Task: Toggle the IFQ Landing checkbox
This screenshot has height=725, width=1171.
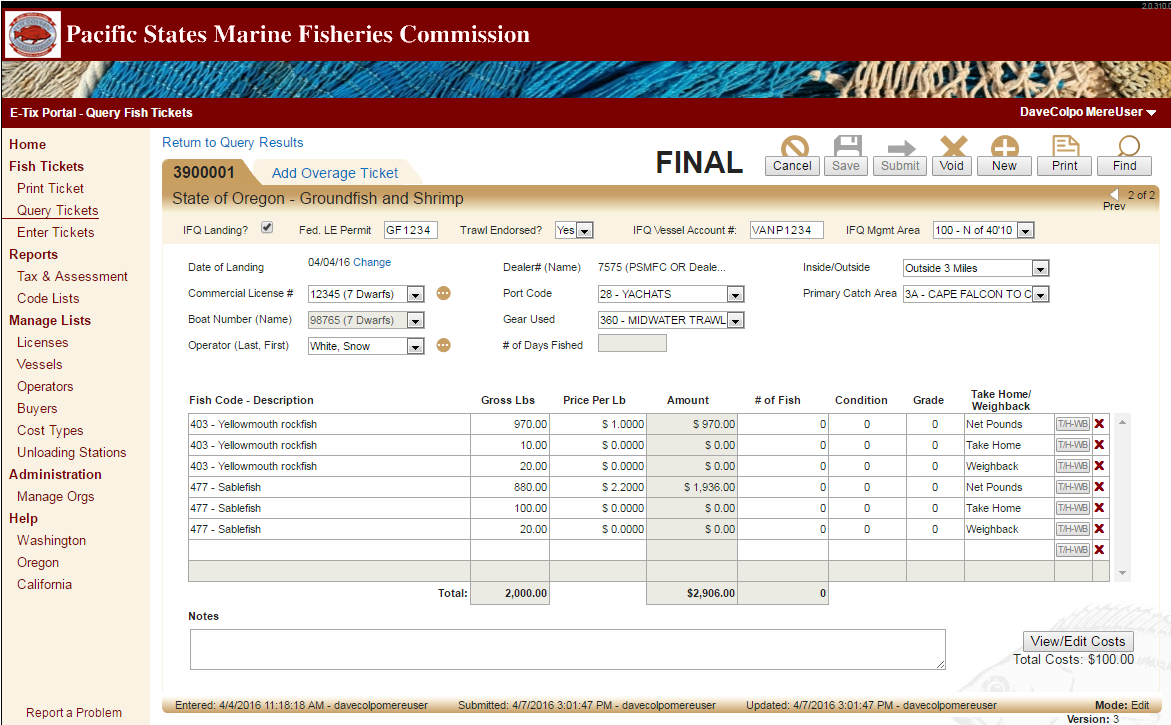Action: coord(267,228)
